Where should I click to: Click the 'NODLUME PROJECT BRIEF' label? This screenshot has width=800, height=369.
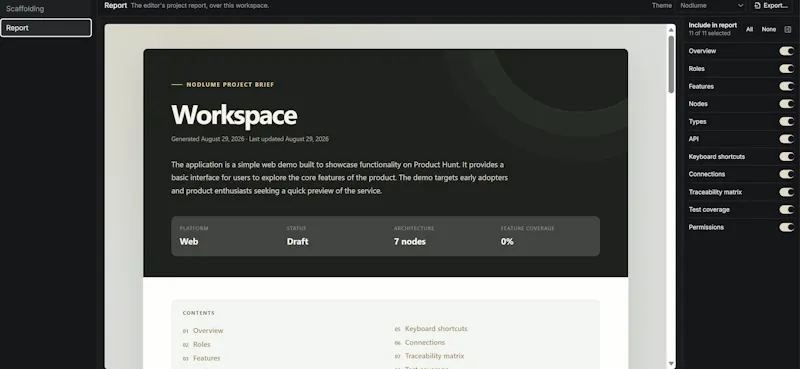point(230,85)
